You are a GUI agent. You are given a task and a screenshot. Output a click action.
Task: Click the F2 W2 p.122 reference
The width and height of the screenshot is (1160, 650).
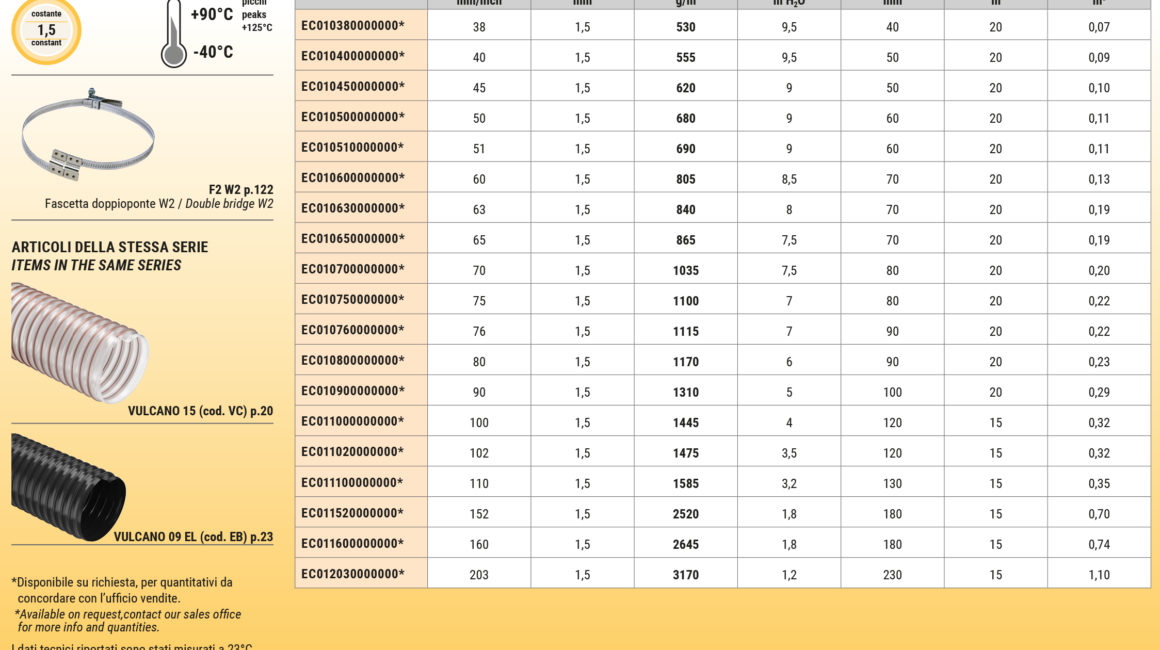(240, 189)
